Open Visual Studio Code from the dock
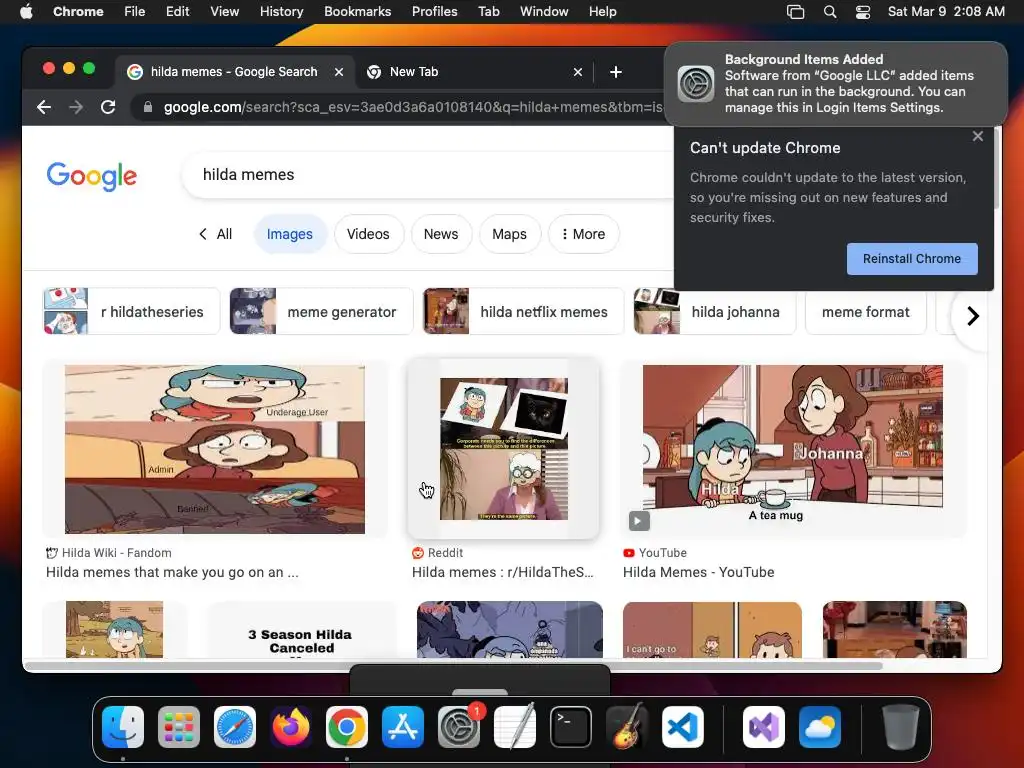Screen dimensions: 1024x768 683,727
